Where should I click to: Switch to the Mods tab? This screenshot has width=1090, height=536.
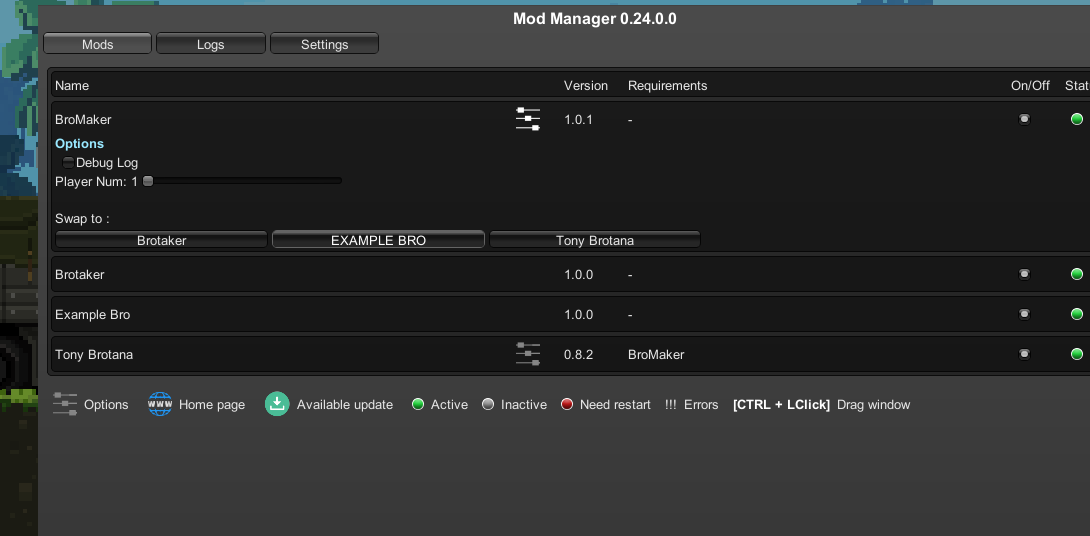tap(97, 44)
